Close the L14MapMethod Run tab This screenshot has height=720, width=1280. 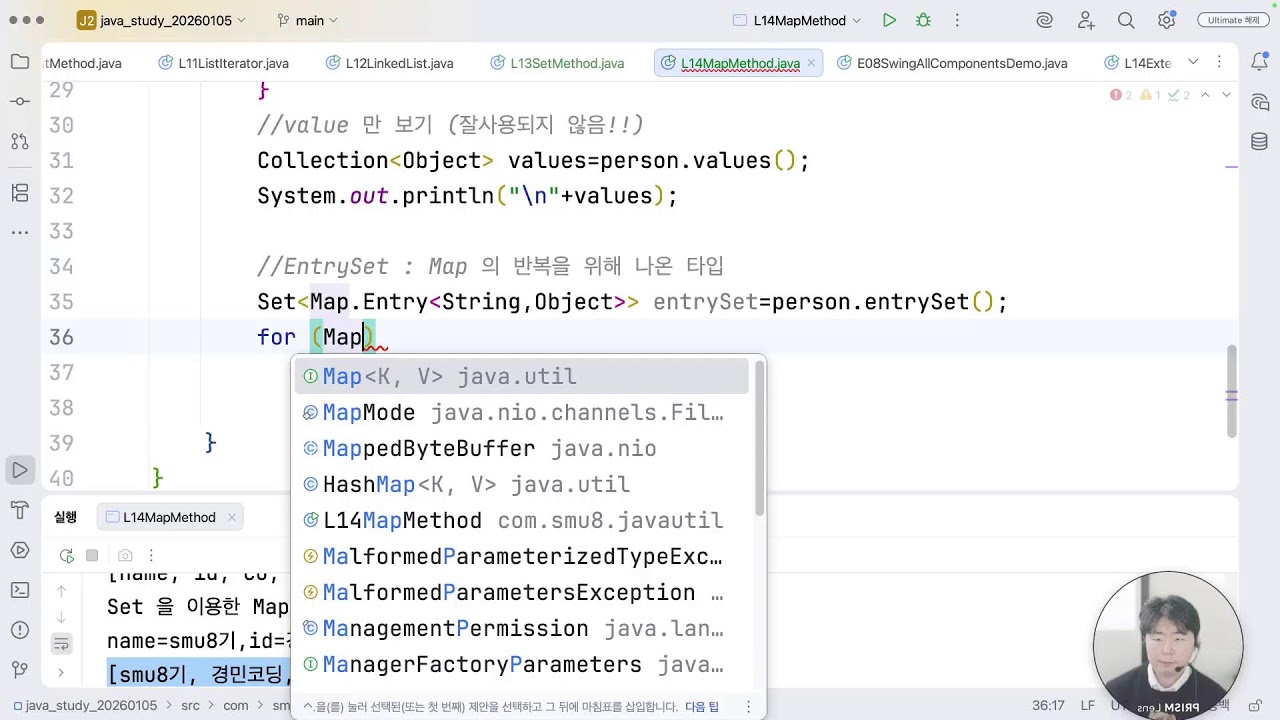pos(231,517)
